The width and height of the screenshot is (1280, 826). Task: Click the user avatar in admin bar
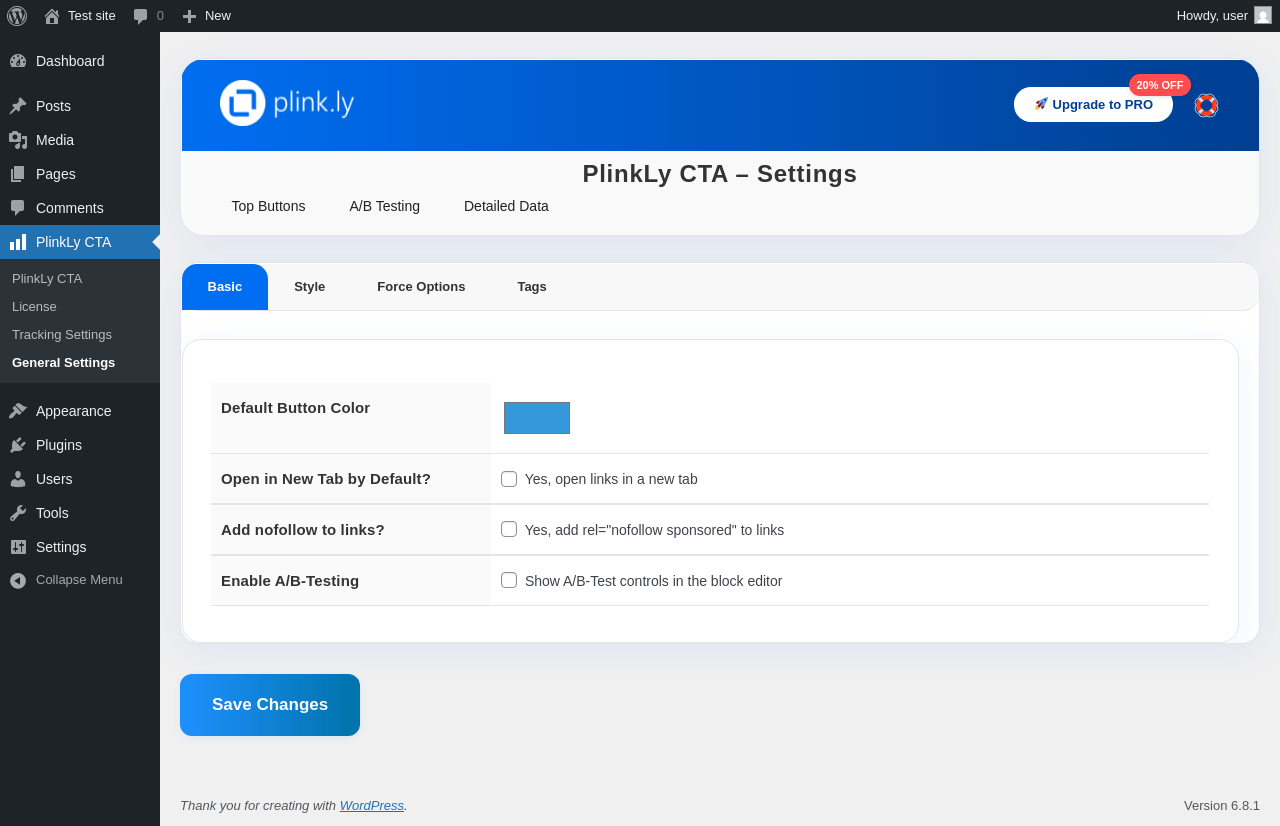point(1263,15)
